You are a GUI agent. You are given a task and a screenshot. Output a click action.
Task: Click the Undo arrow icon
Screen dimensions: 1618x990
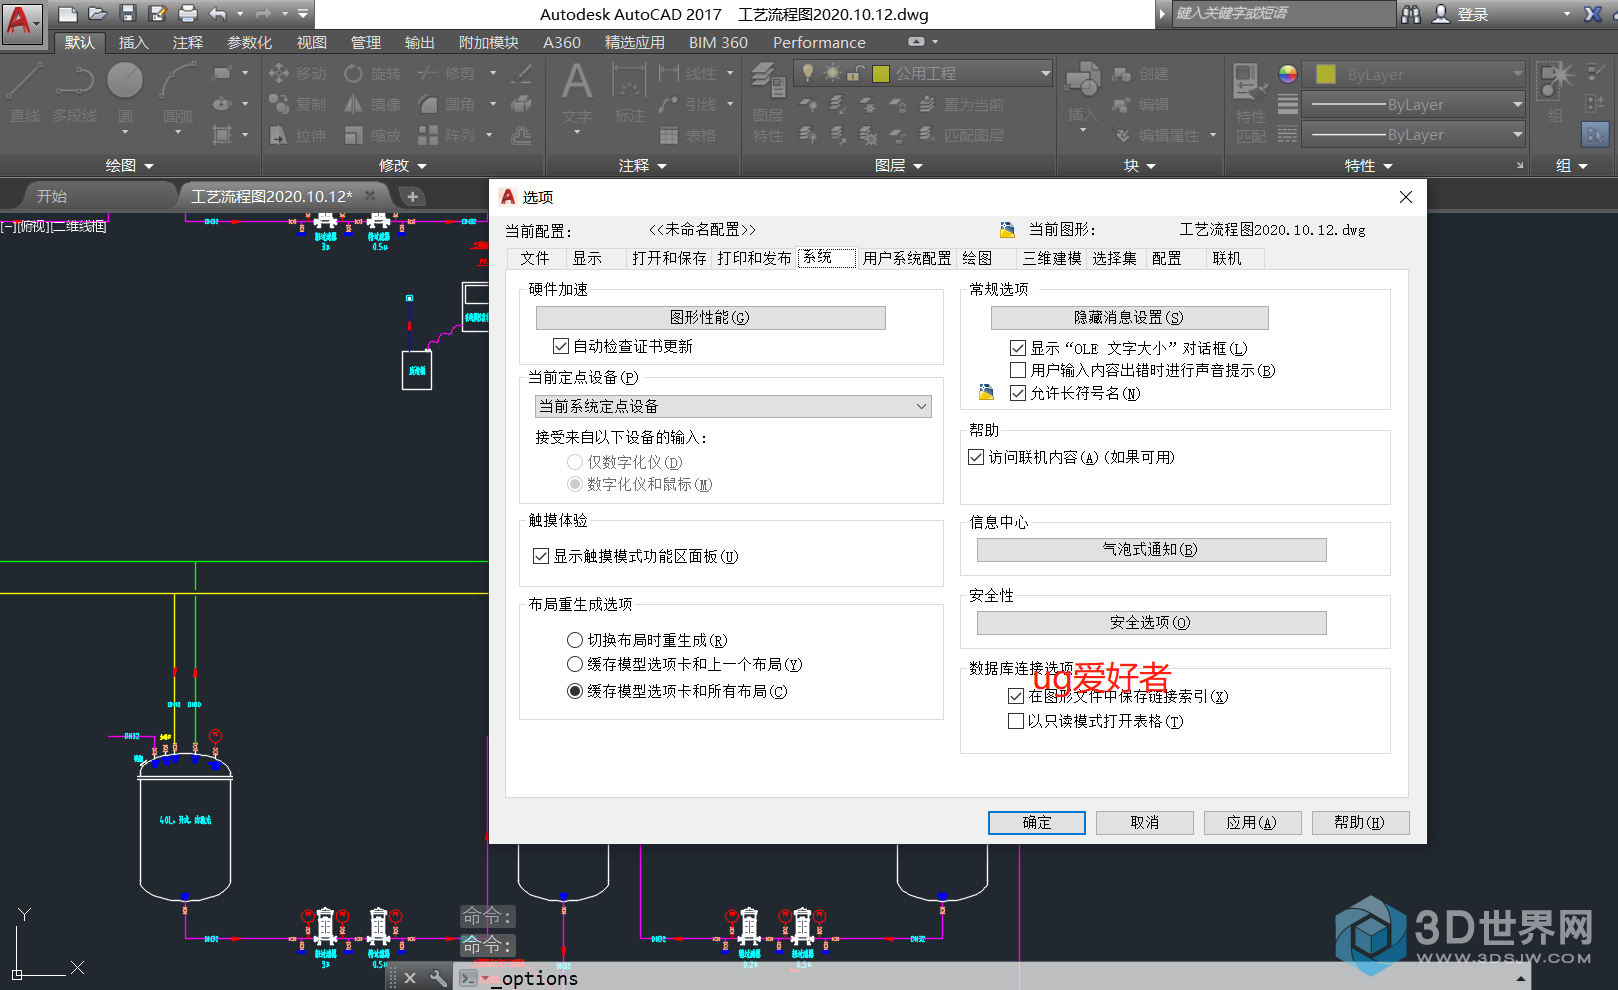pos(218,14)
